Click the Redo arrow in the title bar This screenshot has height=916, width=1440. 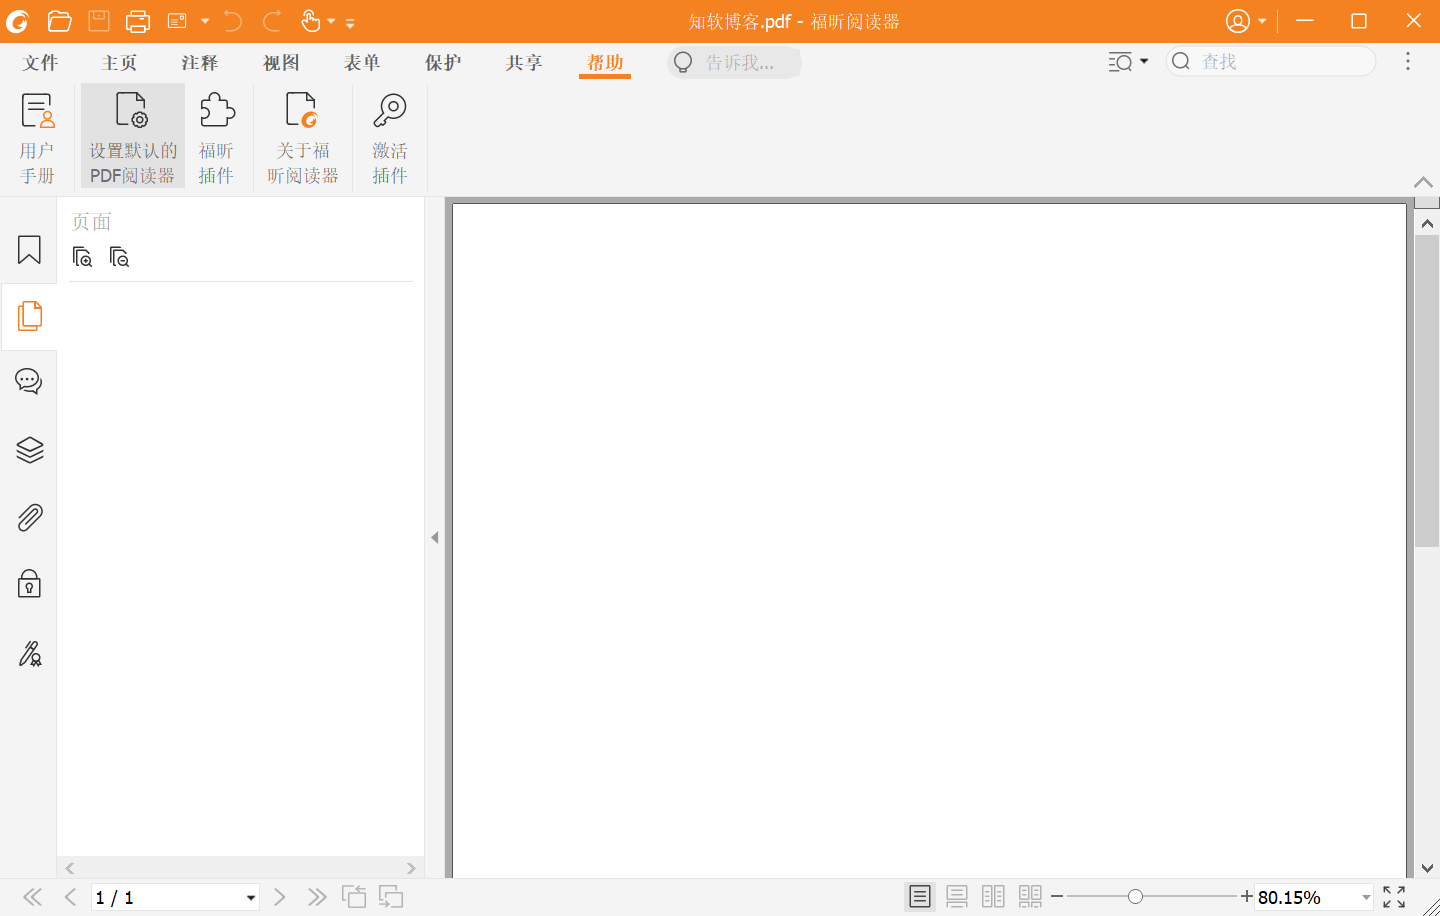272,21
